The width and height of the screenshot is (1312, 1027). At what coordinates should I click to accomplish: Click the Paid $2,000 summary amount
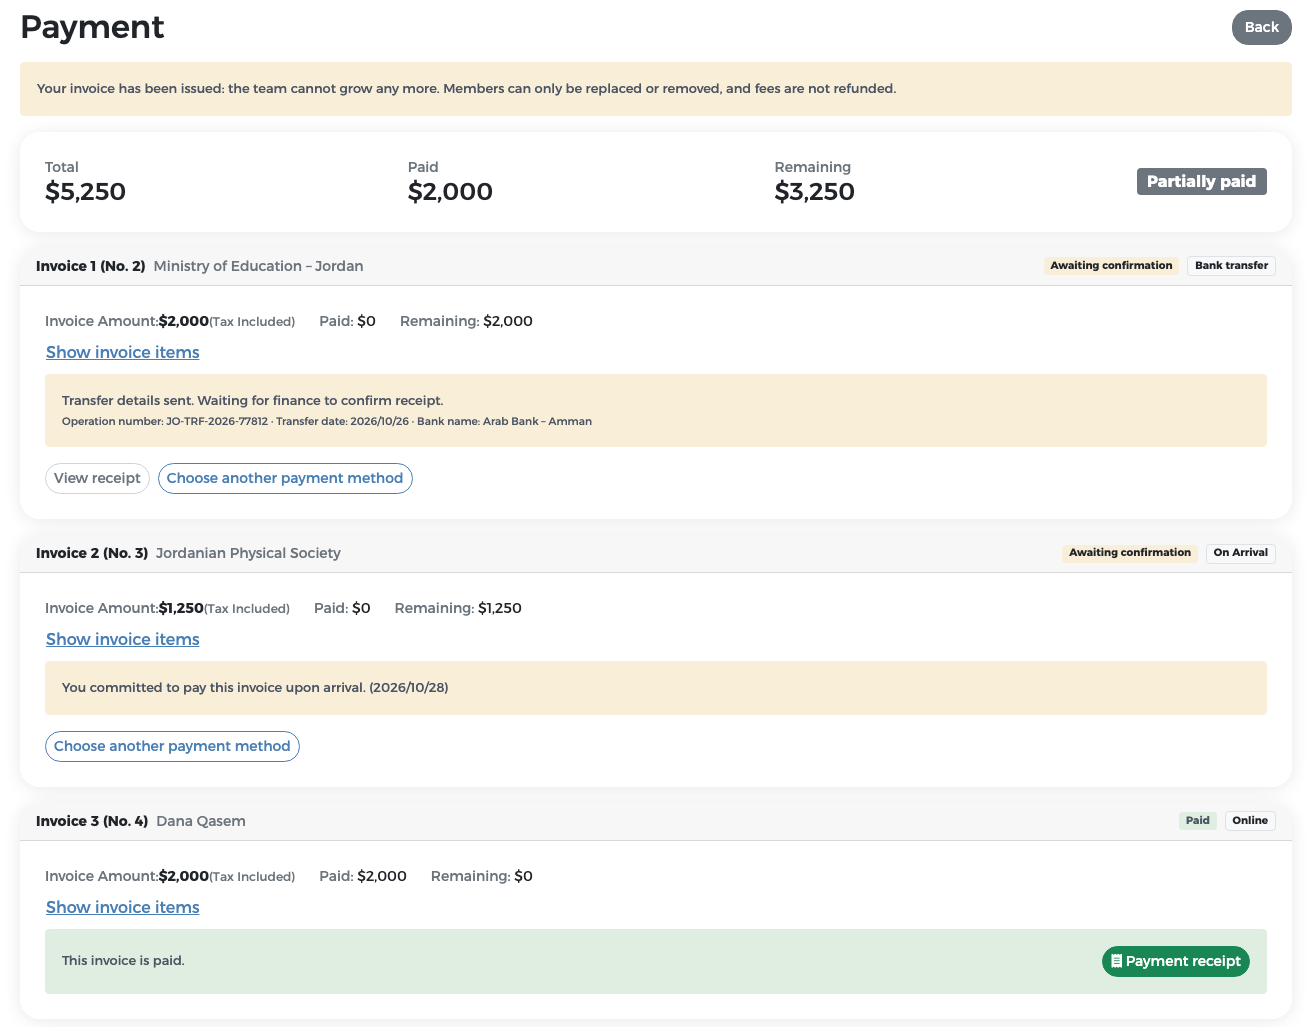point(450,192)
